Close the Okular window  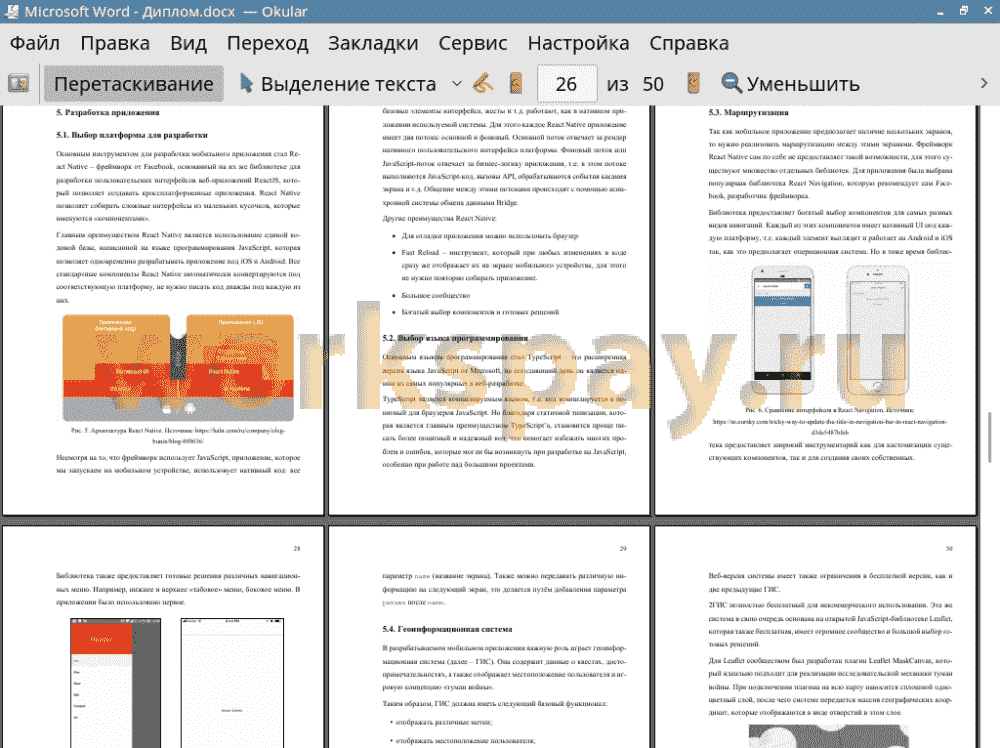987,11
